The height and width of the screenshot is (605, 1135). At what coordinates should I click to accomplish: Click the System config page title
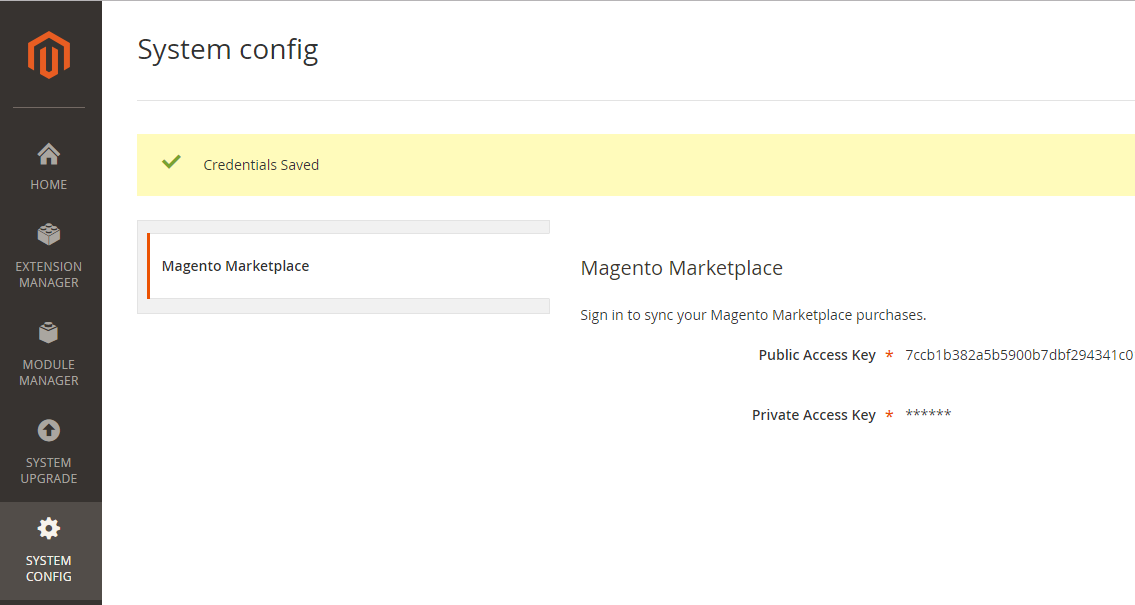click(x=228, y=49)
